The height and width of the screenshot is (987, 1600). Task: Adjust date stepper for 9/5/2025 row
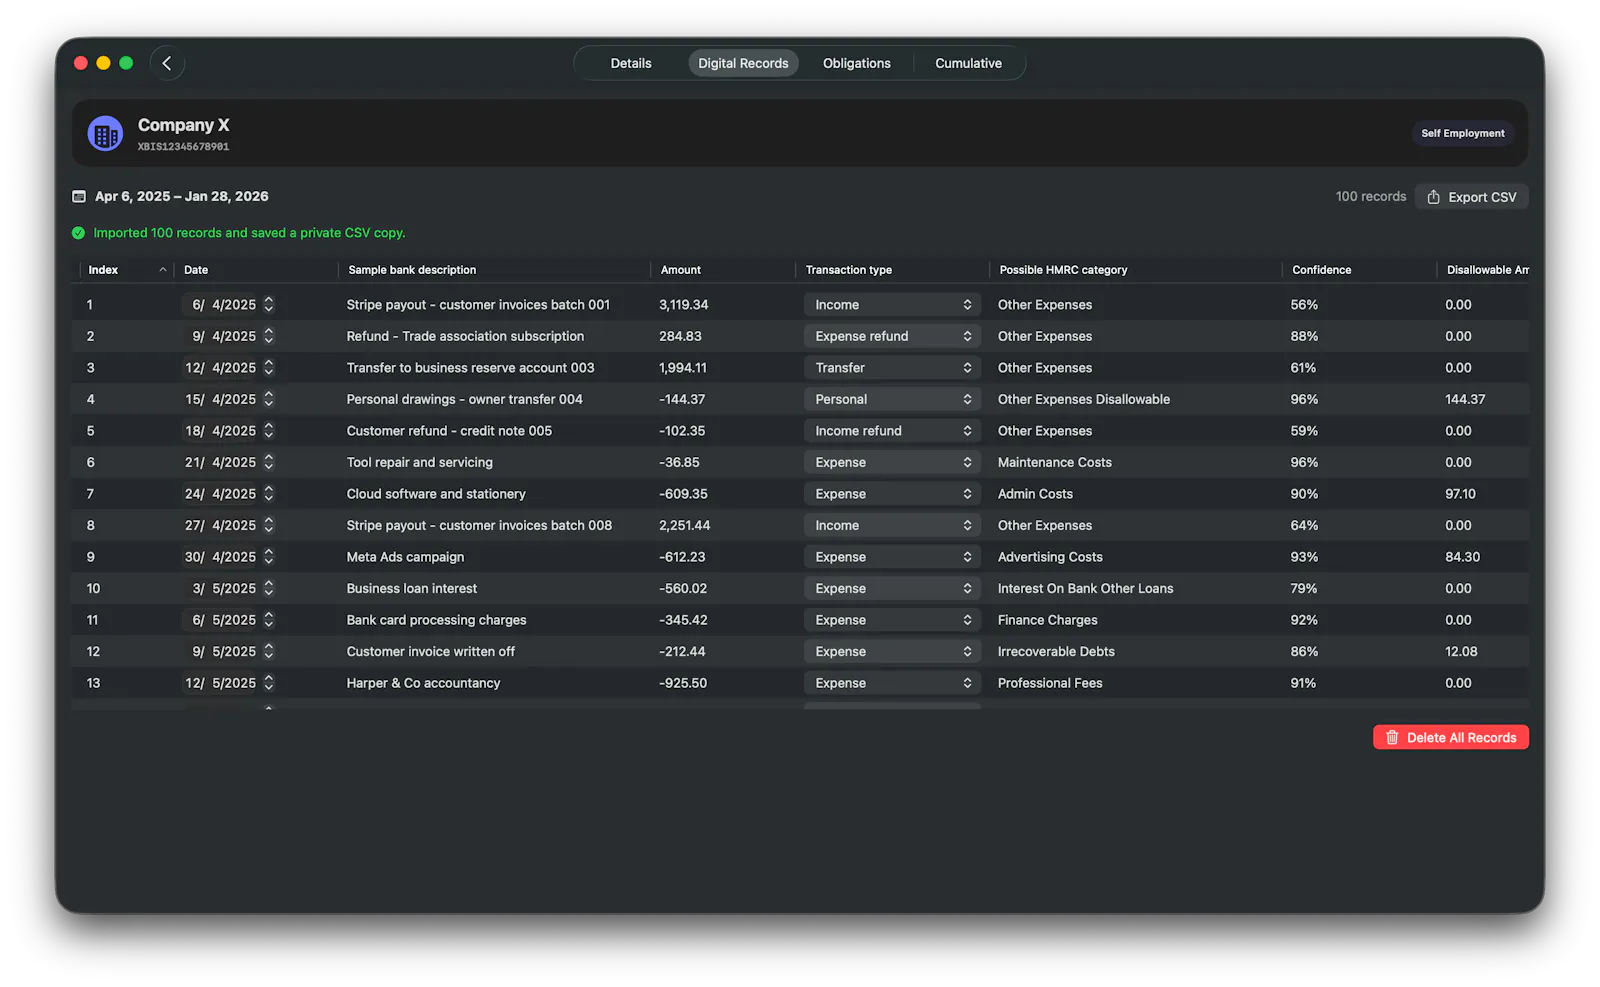(269, 651)
